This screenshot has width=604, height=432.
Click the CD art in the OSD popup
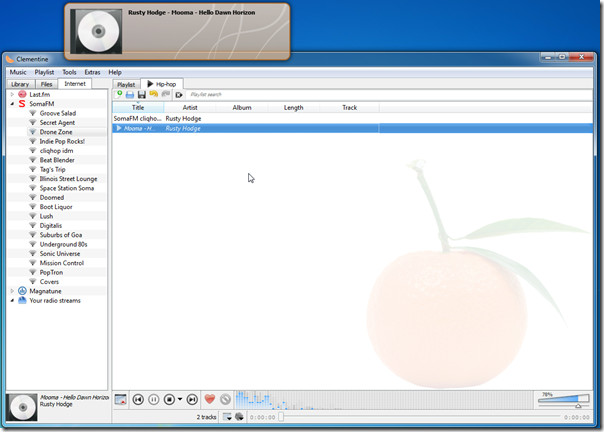(98, 31)
